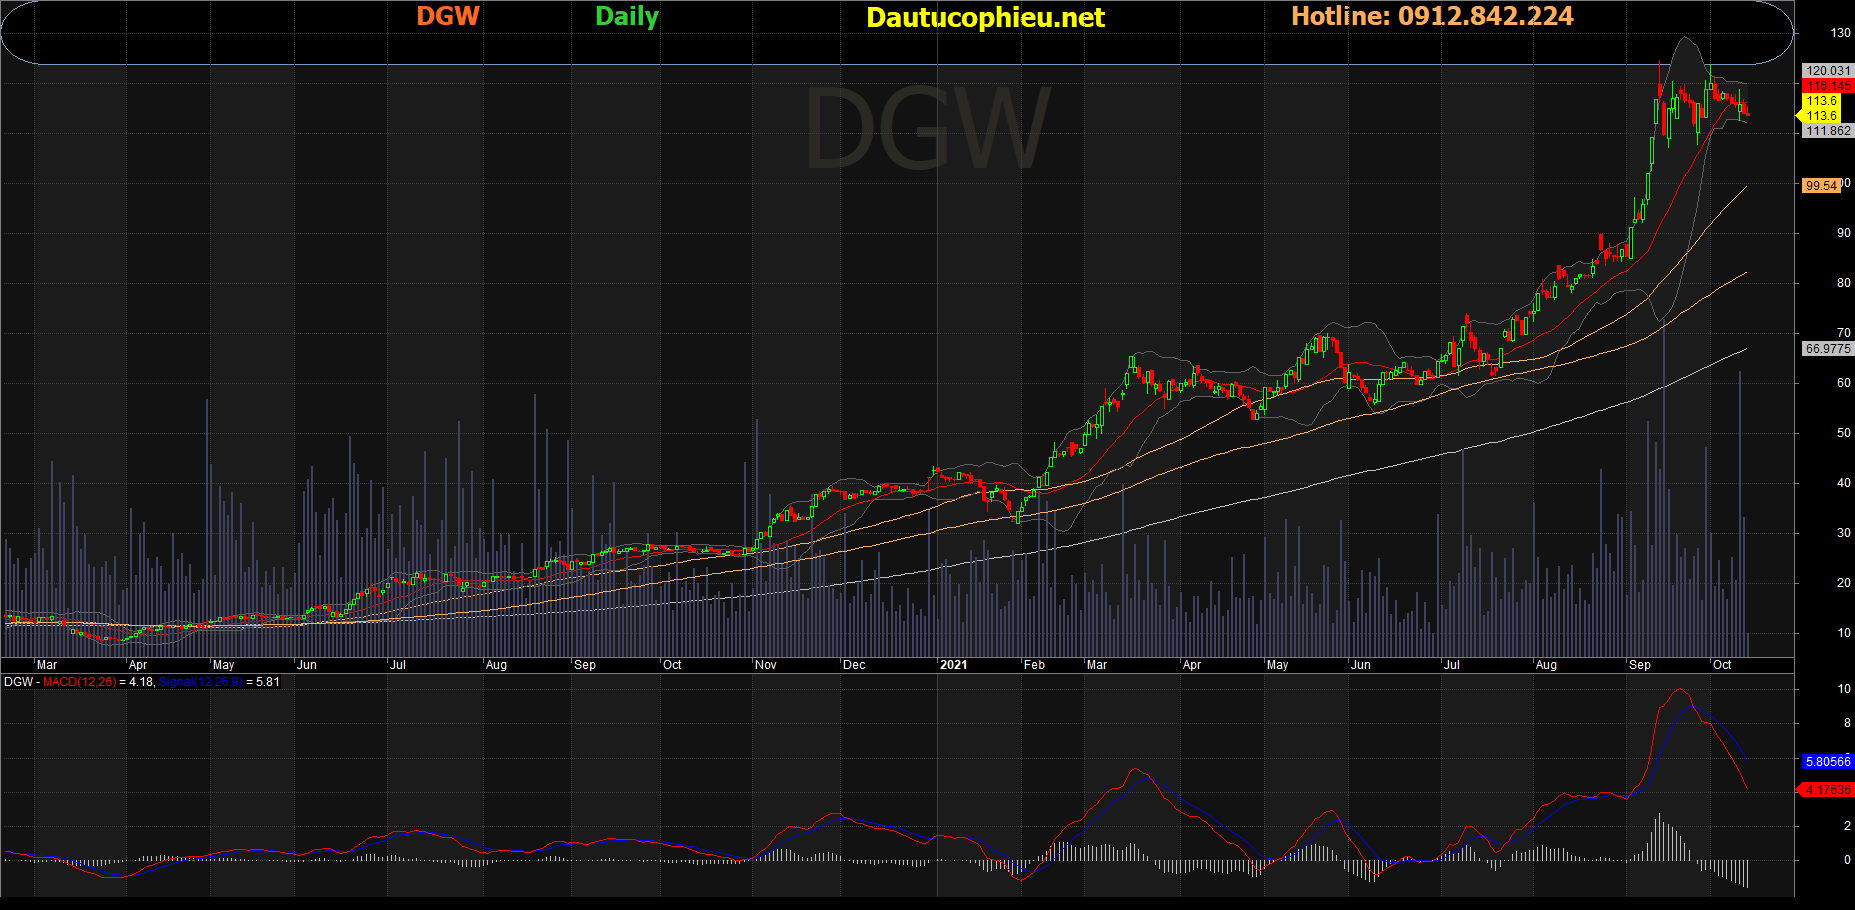Click the red 116.145 price label
Image resolution: width=1855 pixels, height=910 pixels.
pyautogui.click(x=1828, y=86)
